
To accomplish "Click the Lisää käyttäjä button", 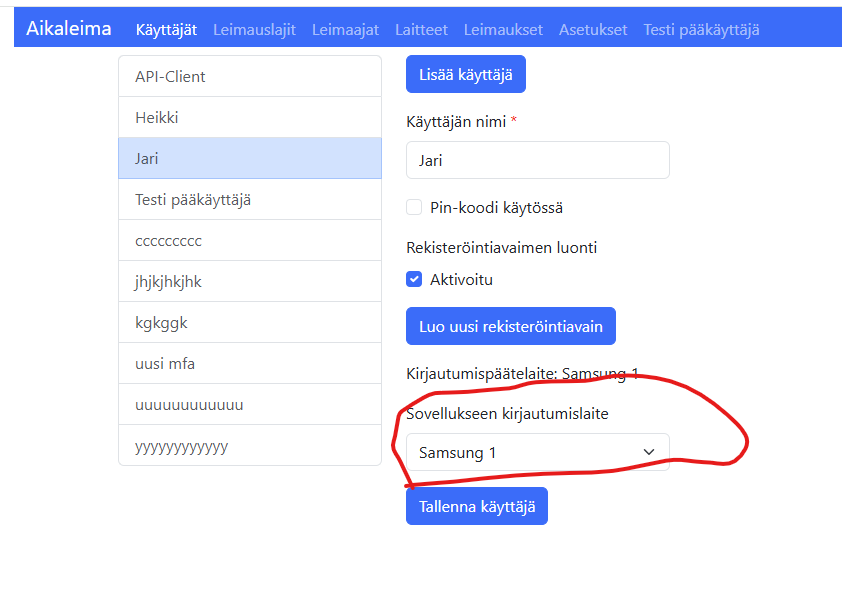I will [465, 73].
